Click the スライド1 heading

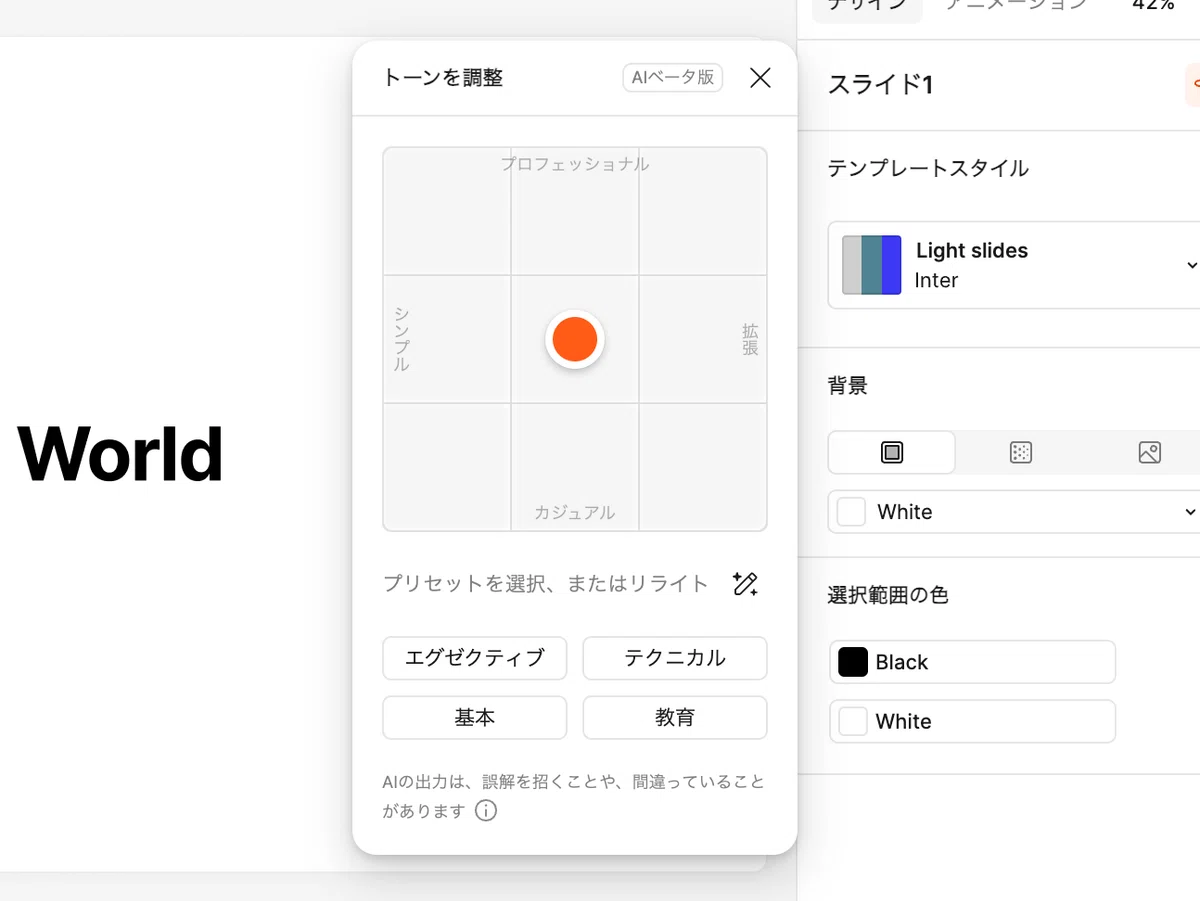(x=880, y=85)
